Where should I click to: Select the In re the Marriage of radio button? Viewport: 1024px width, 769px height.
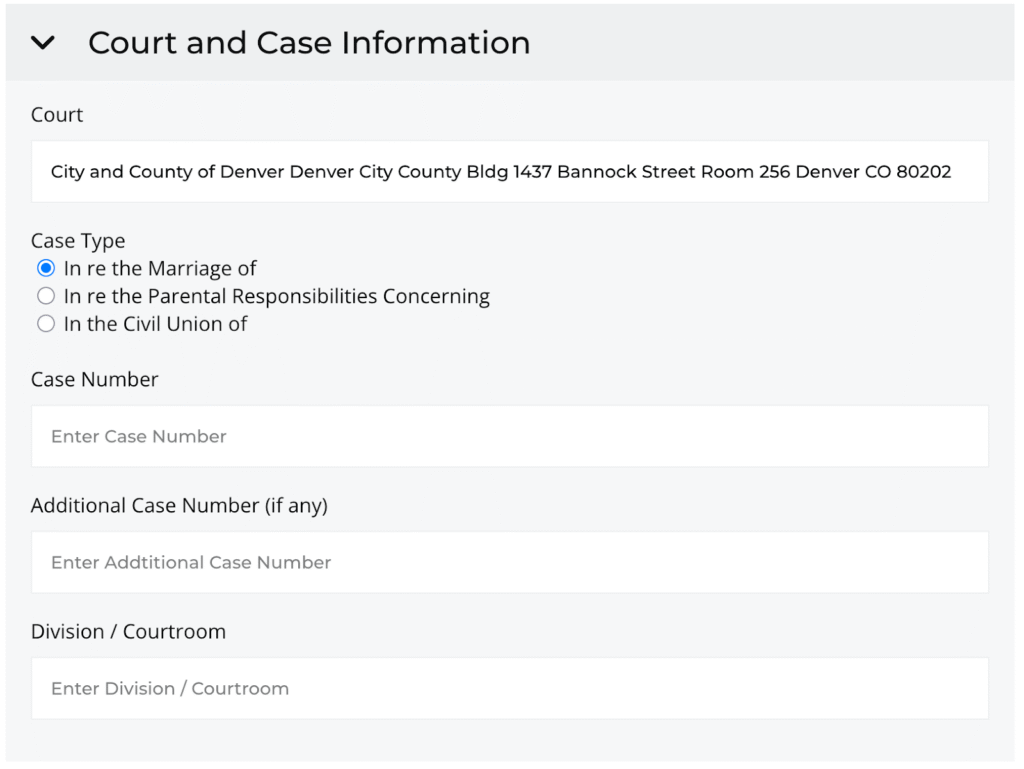(46, 268)
